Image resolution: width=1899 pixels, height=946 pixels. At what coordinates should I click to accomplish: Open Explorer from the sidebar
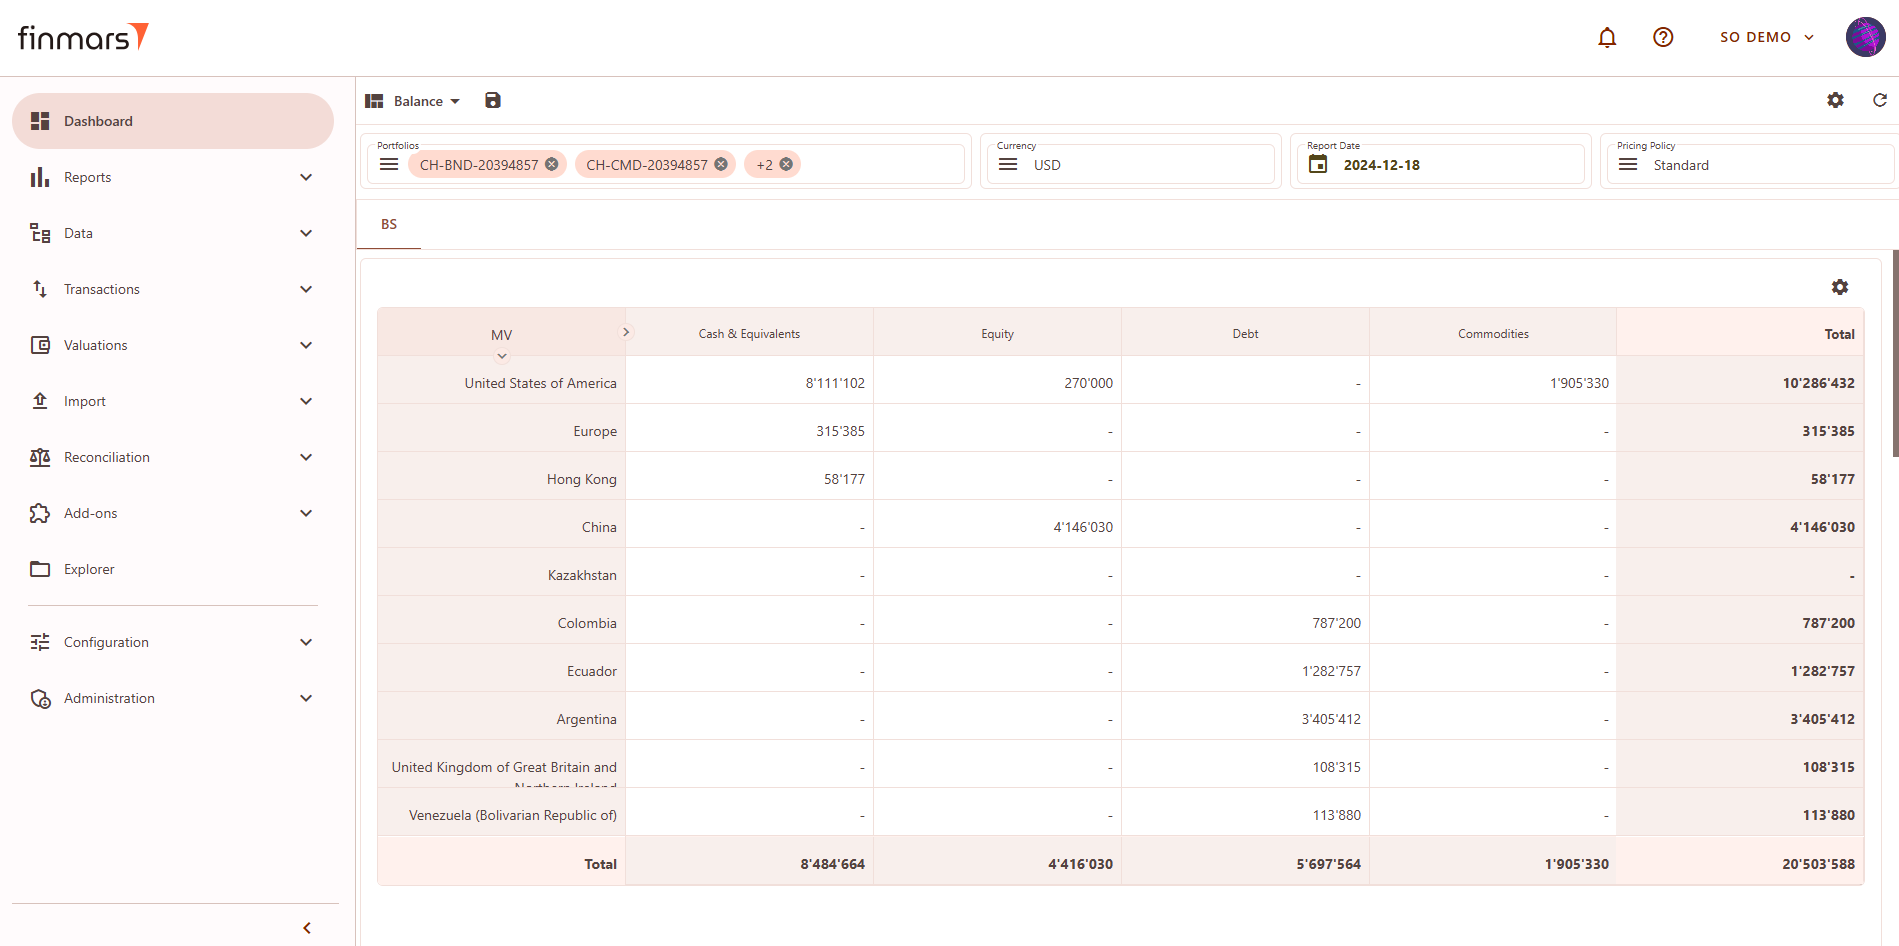click(89, 569)
